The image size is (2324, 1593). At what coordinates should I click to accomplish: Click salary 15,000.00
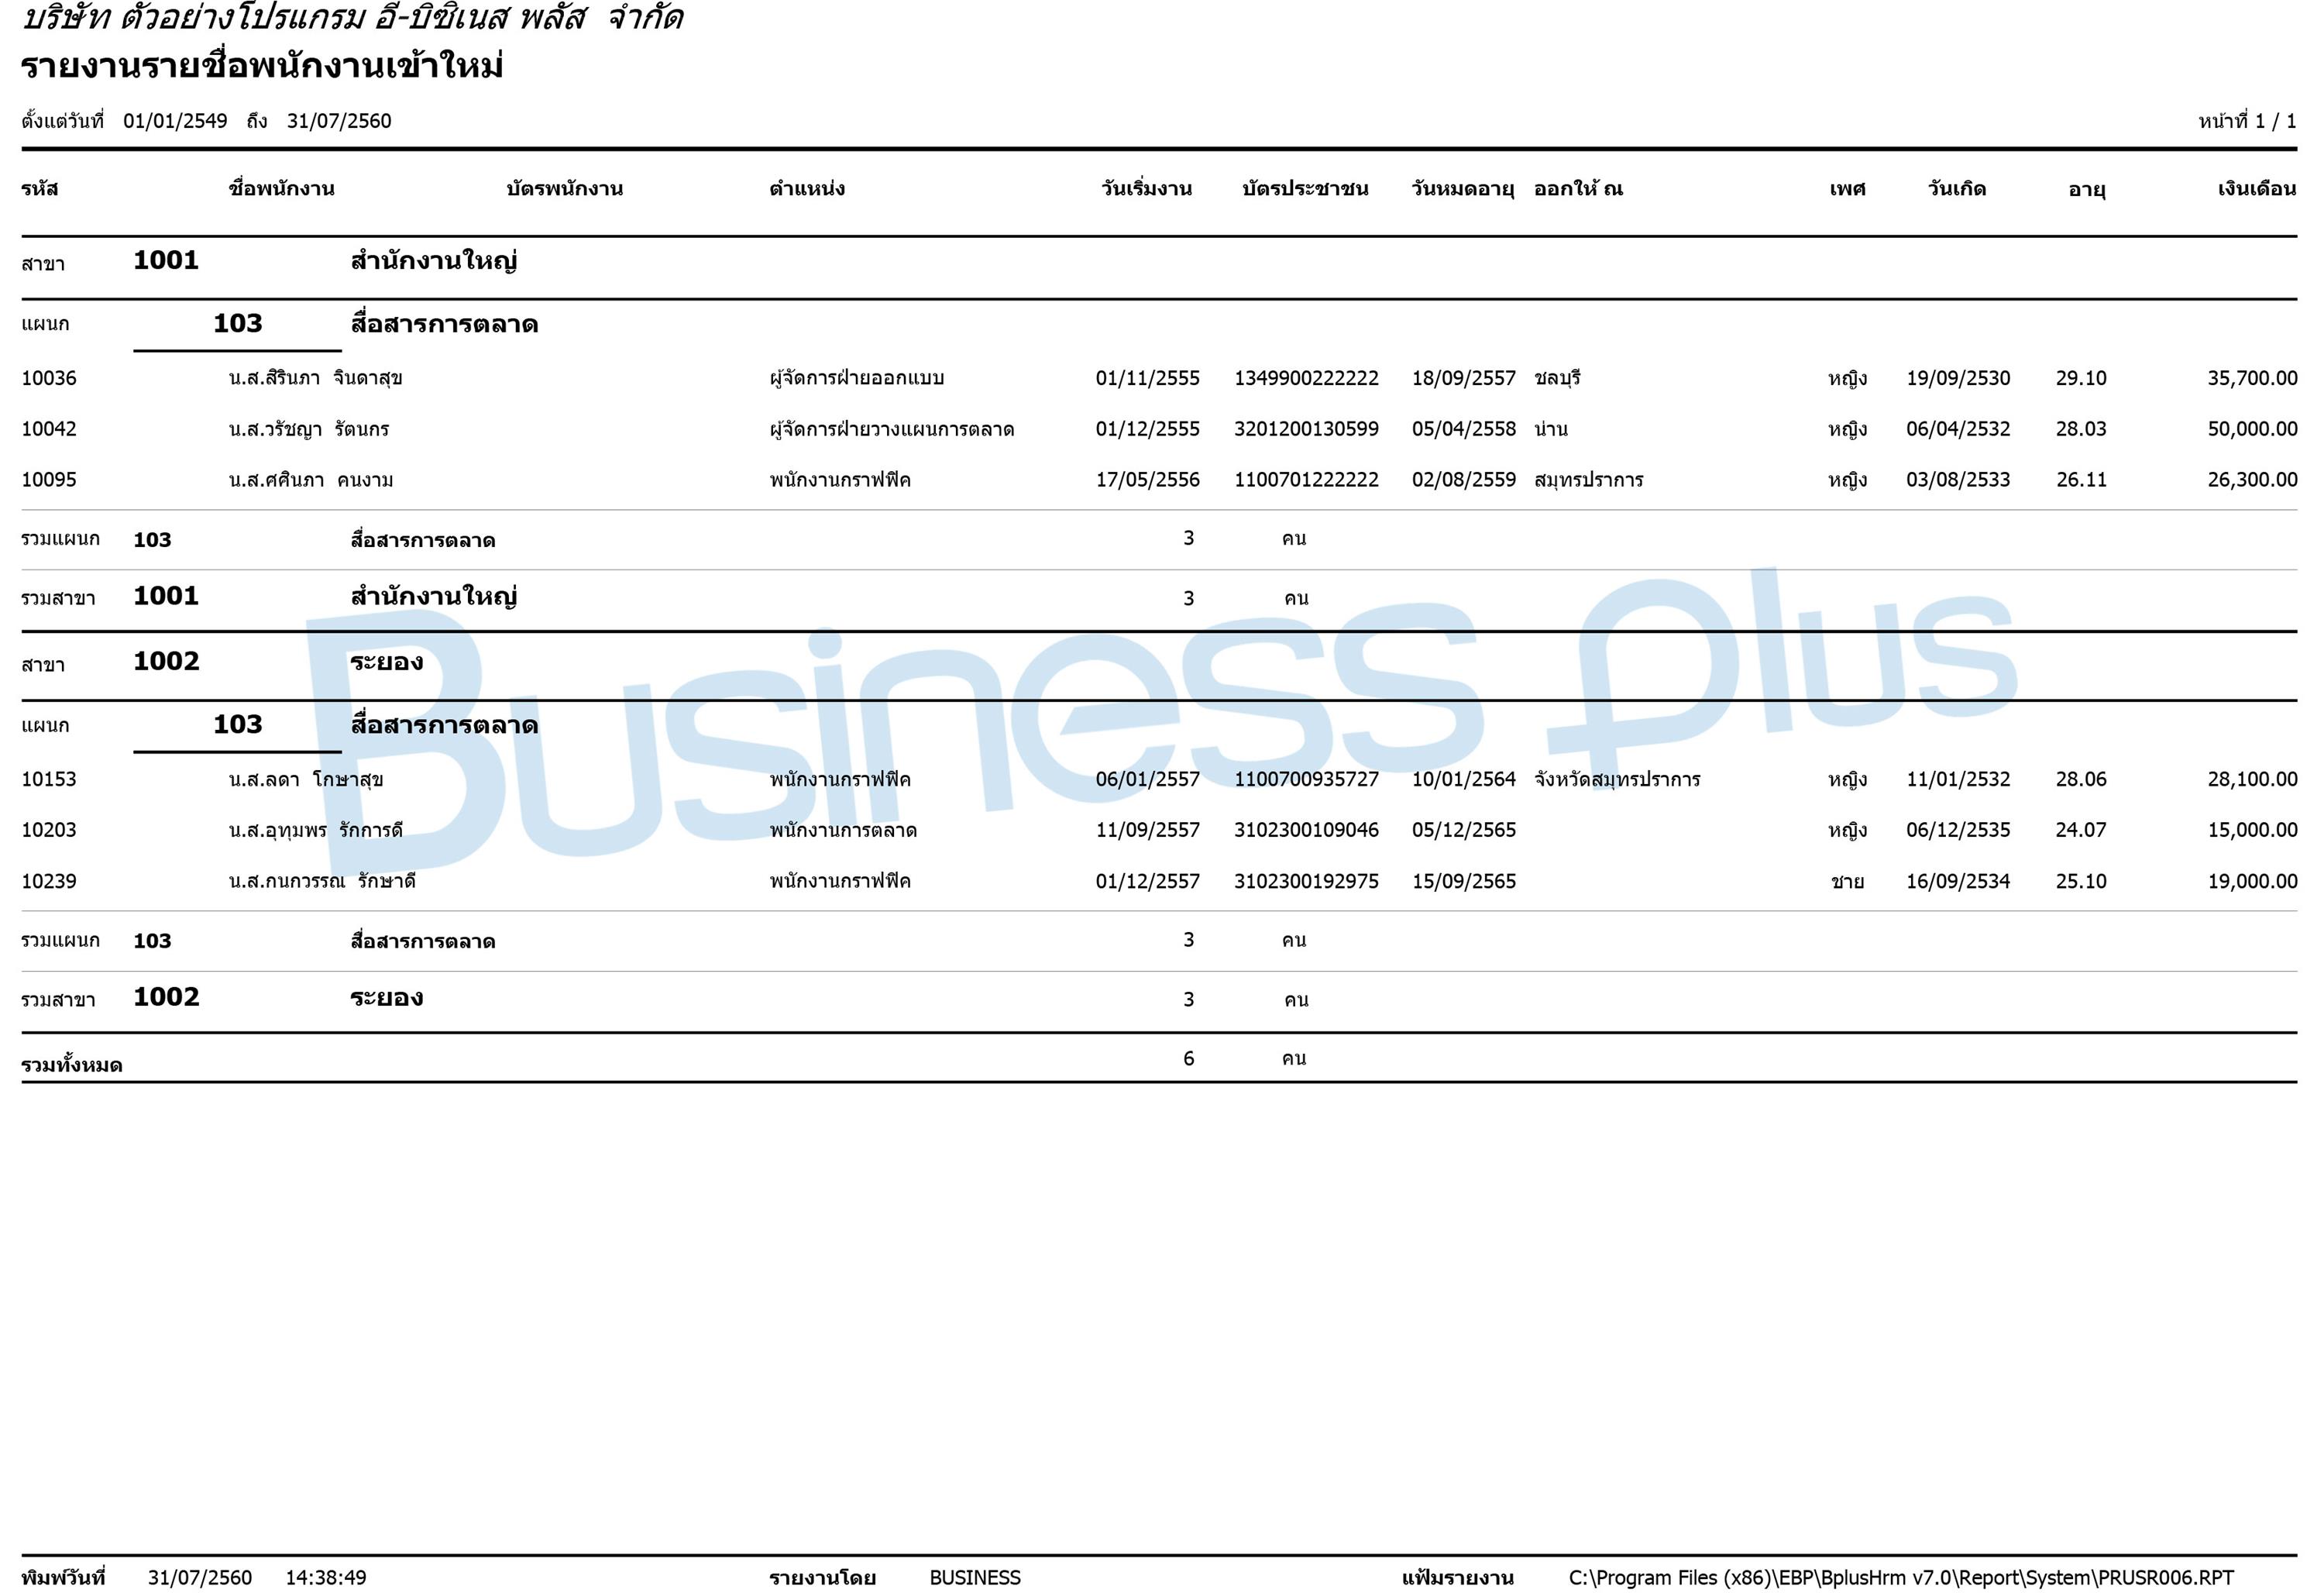[x=2252, y=830]
